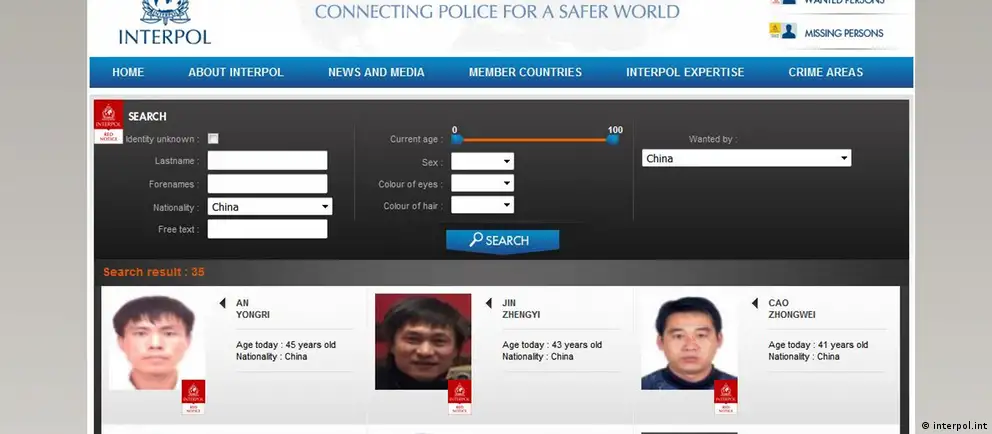Click the arrow icon next to AN YONGRI
992x434 pixels.
[222, 303]
